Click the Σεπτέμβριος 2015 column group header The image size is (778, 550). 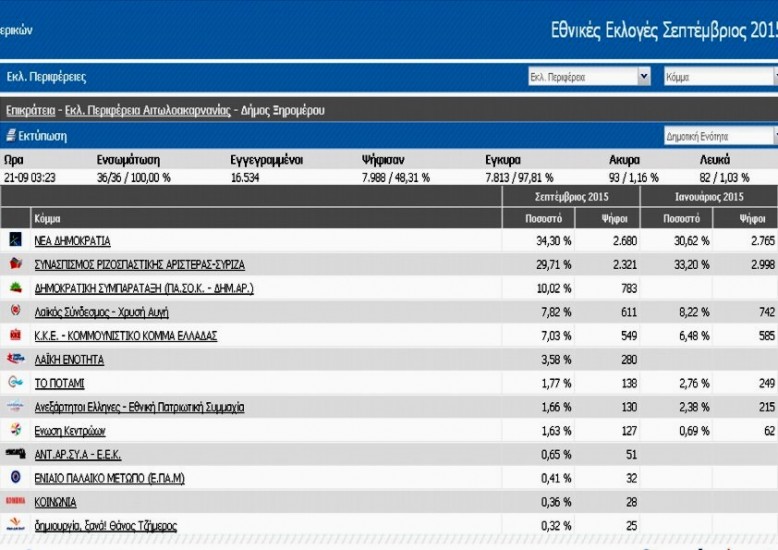[571, 197]
